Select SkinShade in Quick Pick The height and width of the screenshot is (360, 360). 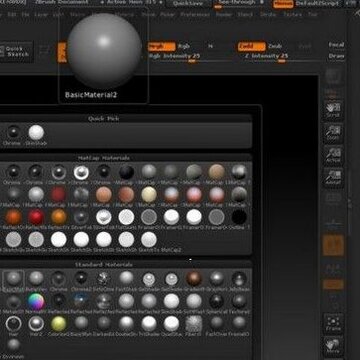[x=36, y=133]
